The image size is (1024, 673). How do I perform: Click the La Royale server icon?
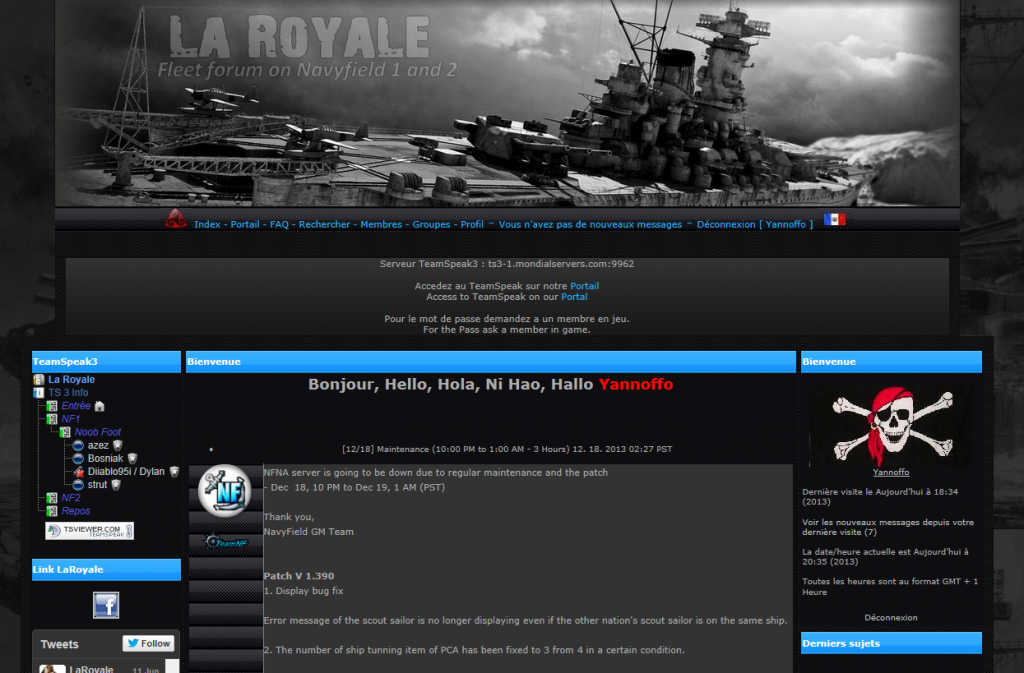[x=39, y=379]
